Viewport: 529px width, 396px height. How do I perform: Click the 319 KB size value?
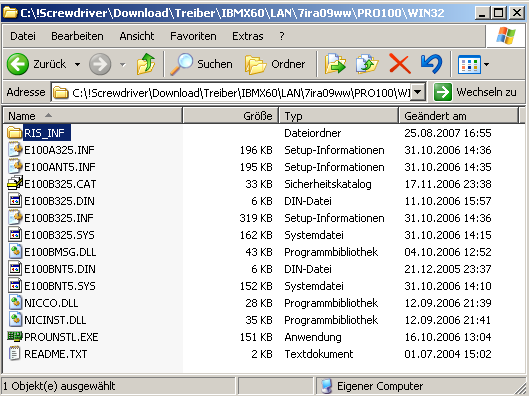[x=256, y=218]
